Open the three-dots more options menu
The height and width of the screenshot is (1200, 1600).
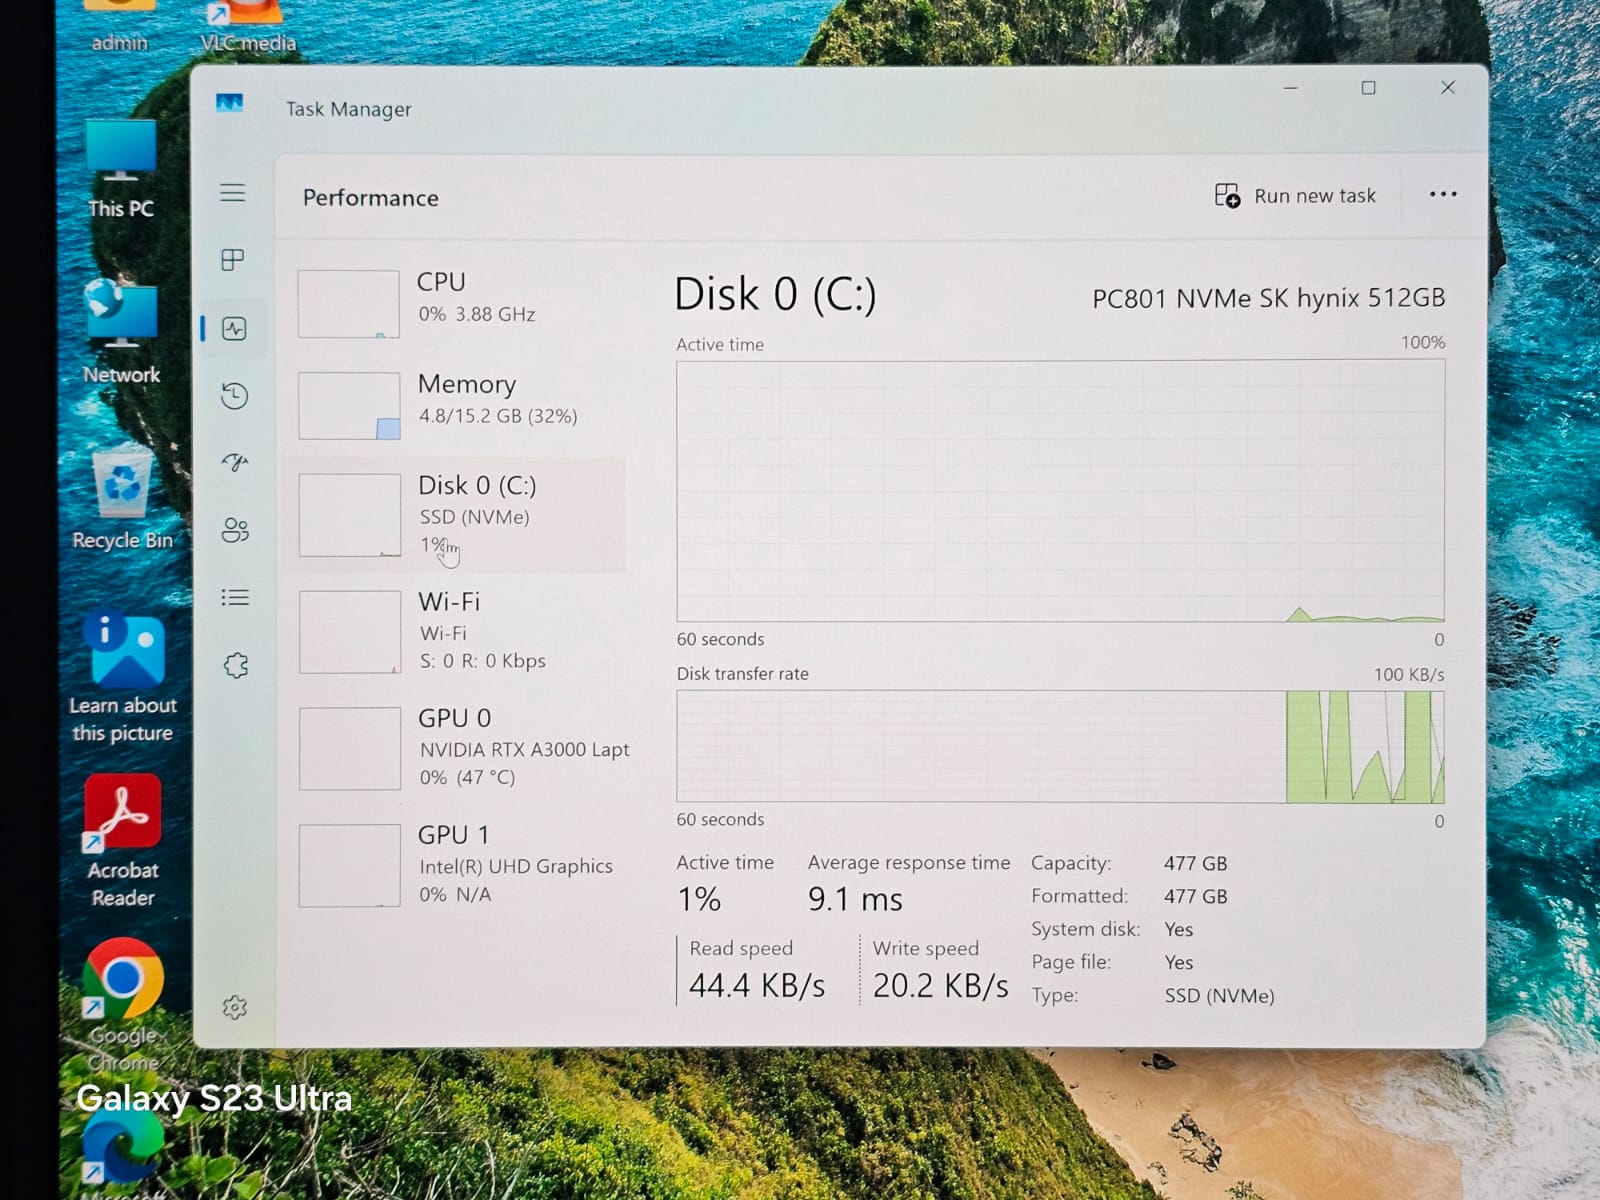coord(1443,194)
